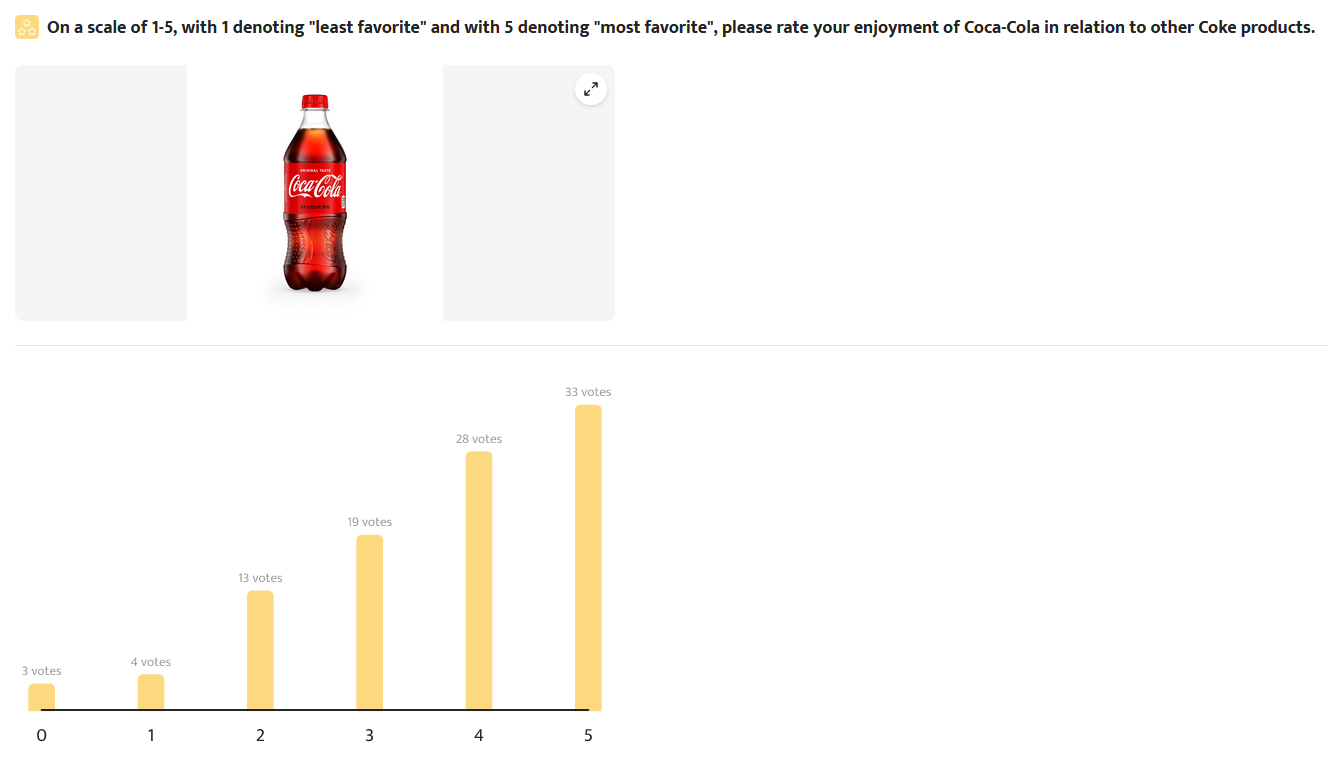Click axis label 3 under chart
The height and width of the screenshot is (771, 1328).
click(x=369, y=736)
